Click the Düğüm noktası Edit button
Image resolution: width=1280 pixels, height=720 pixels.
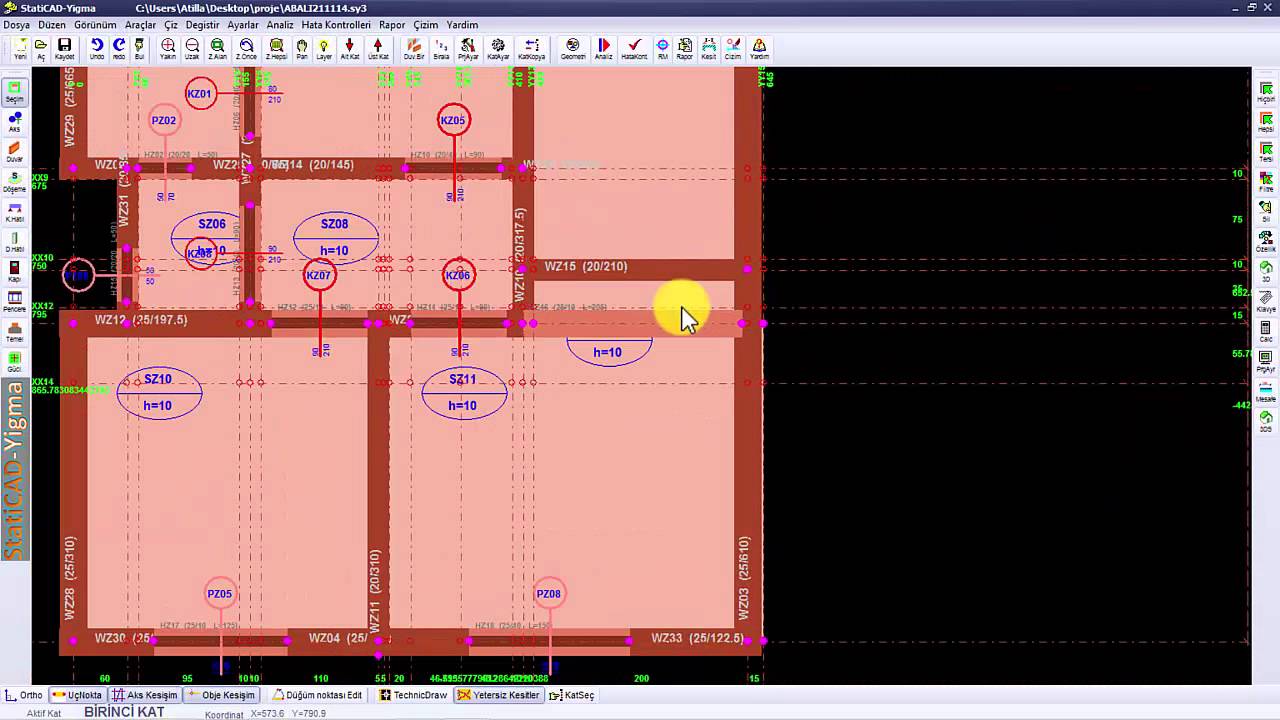pos(317,695)
